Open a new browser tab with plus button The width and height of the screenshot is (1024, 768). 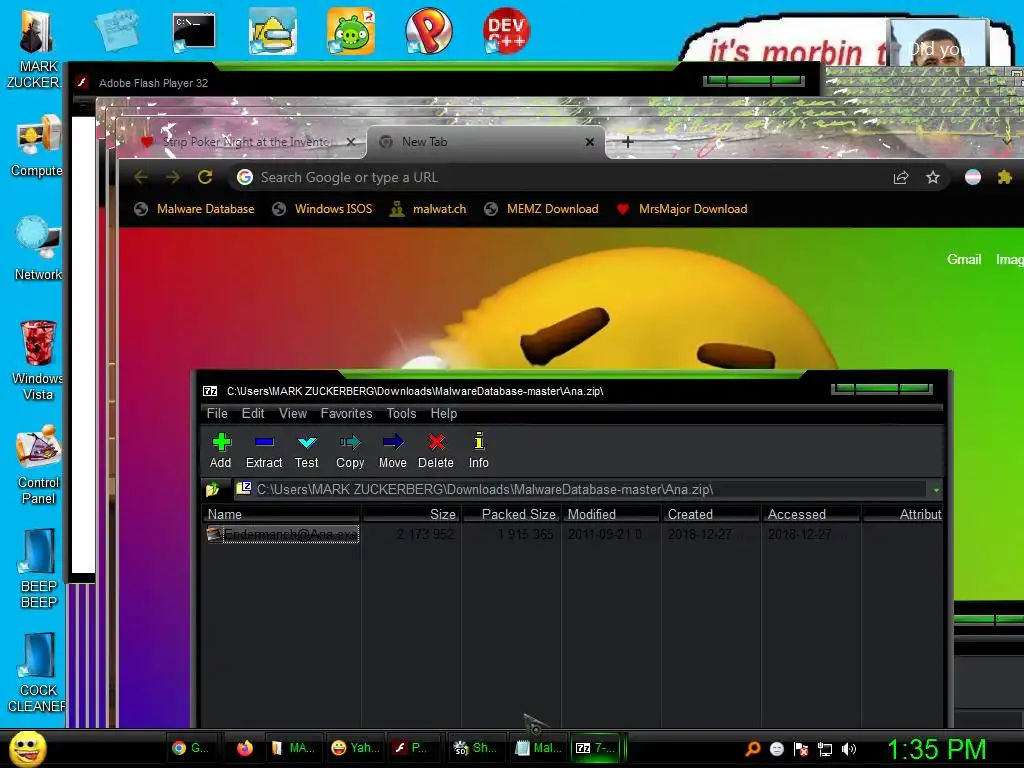click(x=628, y=142)
